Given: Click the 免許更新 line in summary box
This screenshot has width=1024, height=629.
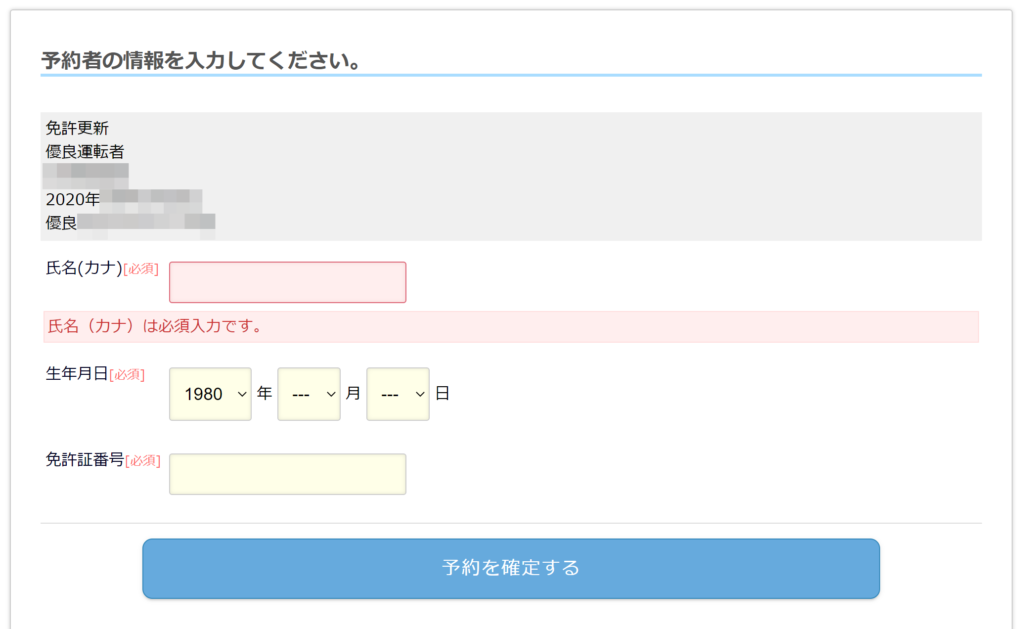Looking at the screenshot, I should 77,128.
